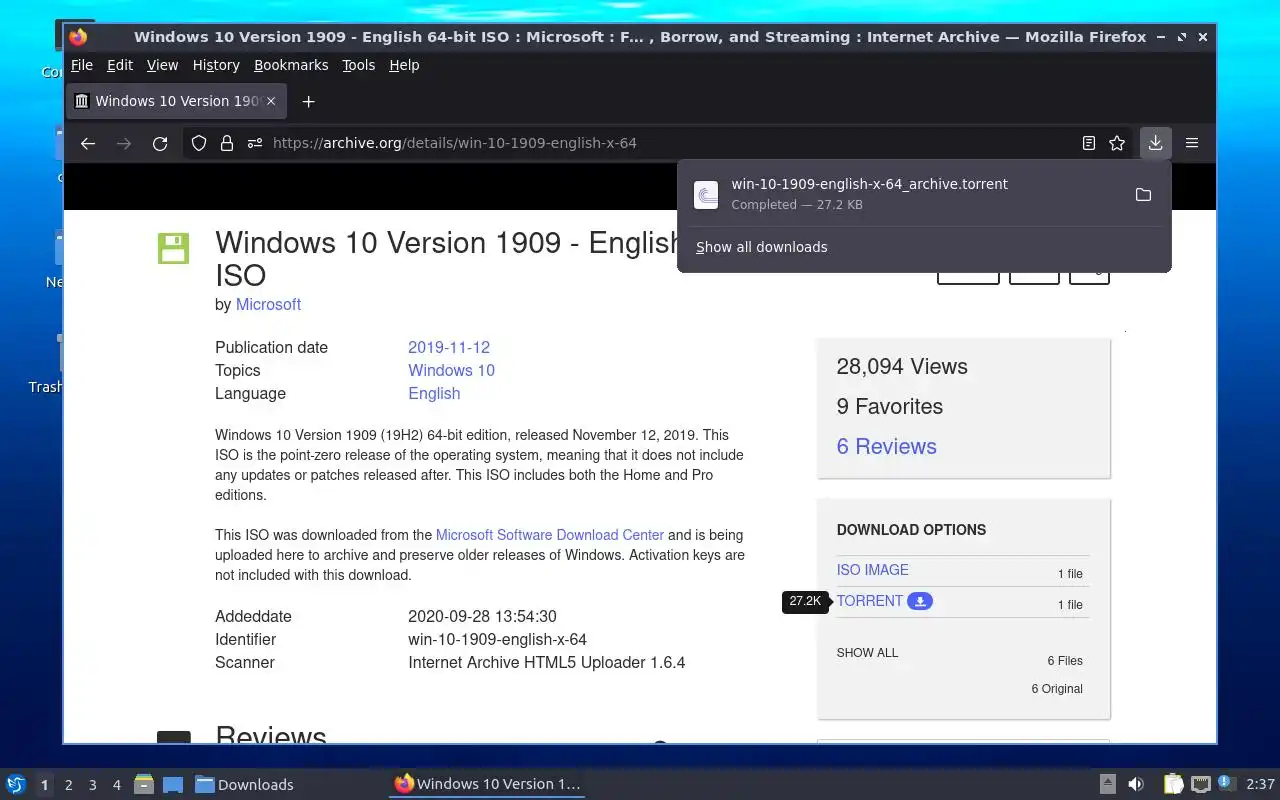Click the 9 Favorites text
This screenshot has width=1280, height=800.
pyautogui.click(x=890, y=406)
